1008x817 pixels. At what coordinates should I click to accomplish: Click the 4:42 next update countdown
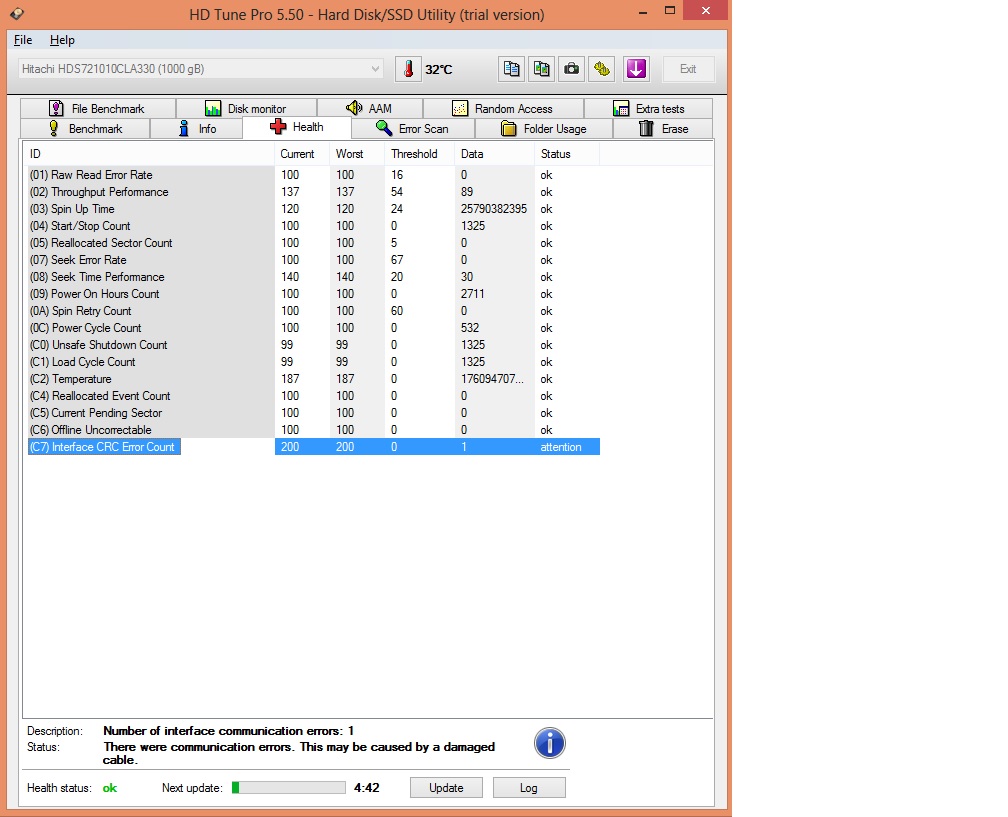coord(366,787)
